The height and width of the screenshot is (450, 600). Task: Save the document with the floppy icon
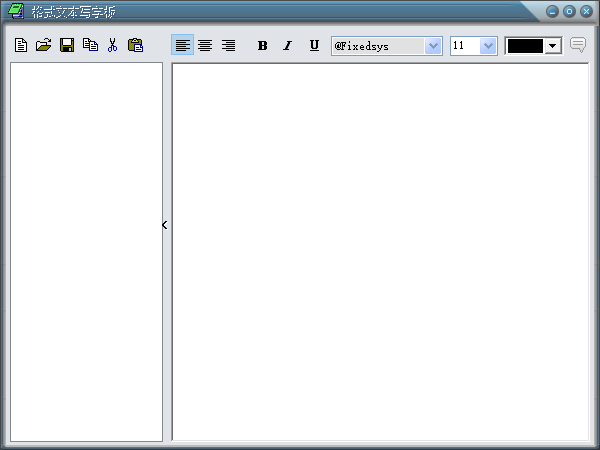(x=67, y=45)
